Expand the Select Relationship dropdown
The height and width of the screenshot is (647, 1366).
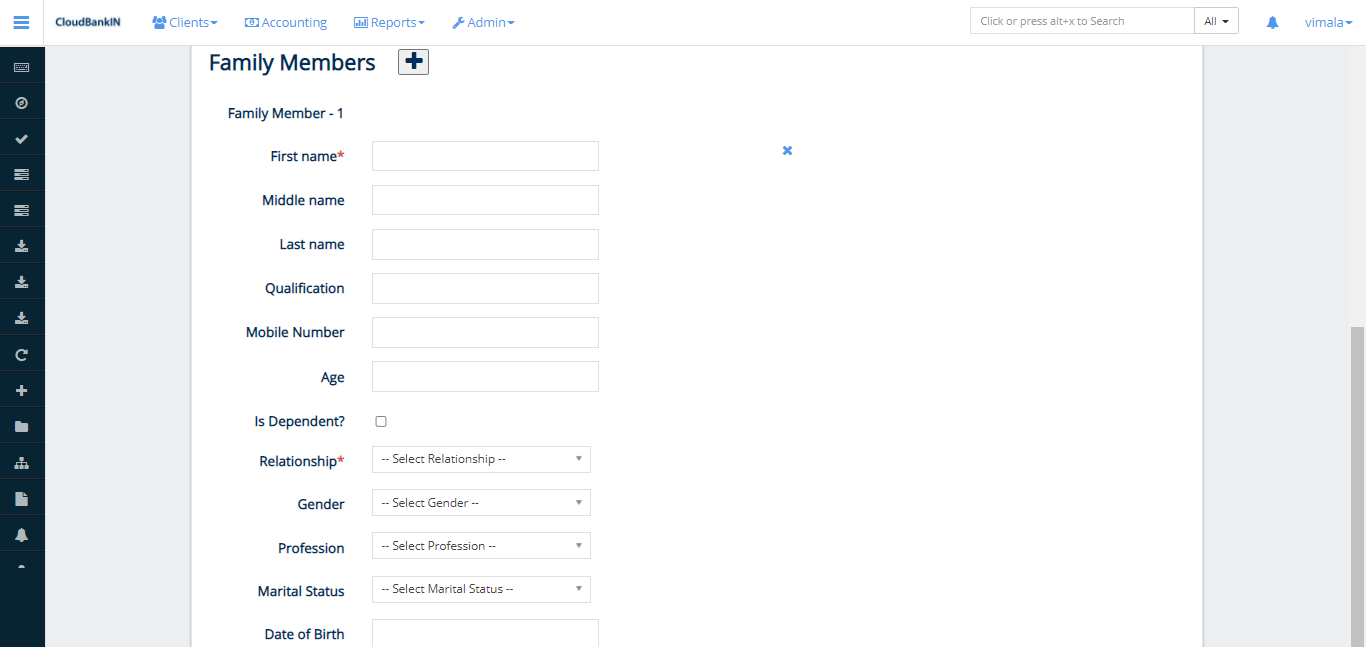coord(481,459)
